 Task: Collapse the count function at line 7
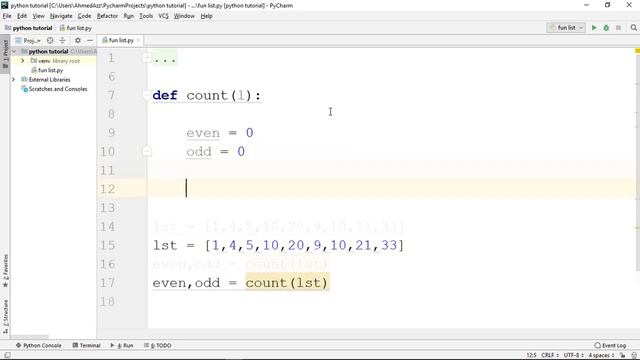(x=147, y=96)
